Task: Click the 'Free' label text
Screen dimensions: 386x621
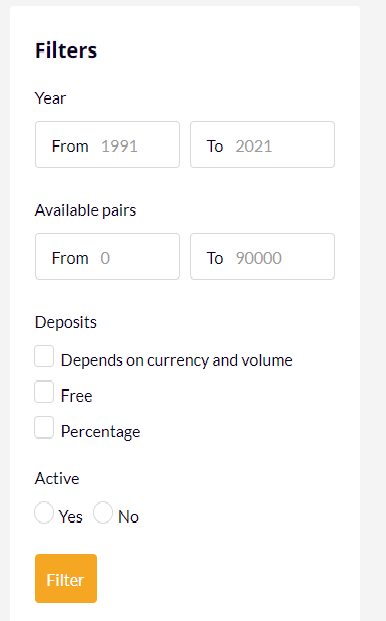Action: 76,396
